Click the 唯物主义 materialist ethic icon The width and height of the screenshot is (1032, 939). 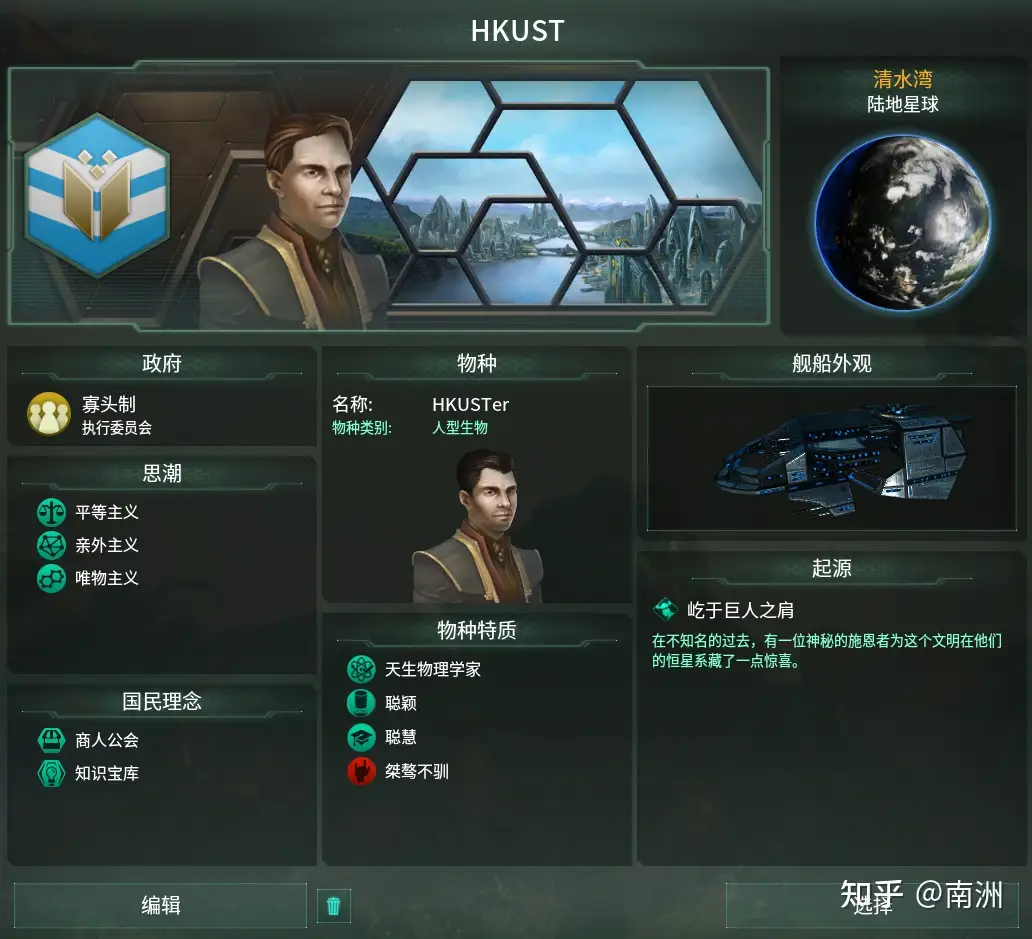[51, 578]
